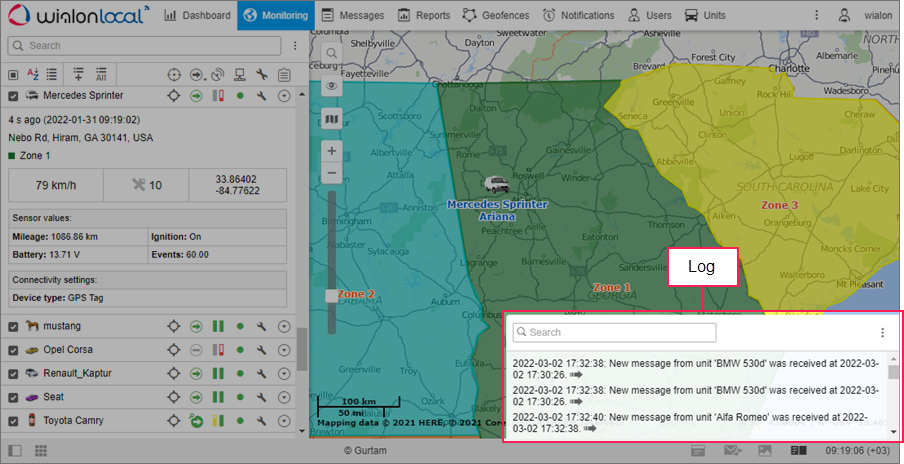Go to the Geofences tab
Image resolution: width=904 pixels, height=464 pixels.
click(497, 16)
